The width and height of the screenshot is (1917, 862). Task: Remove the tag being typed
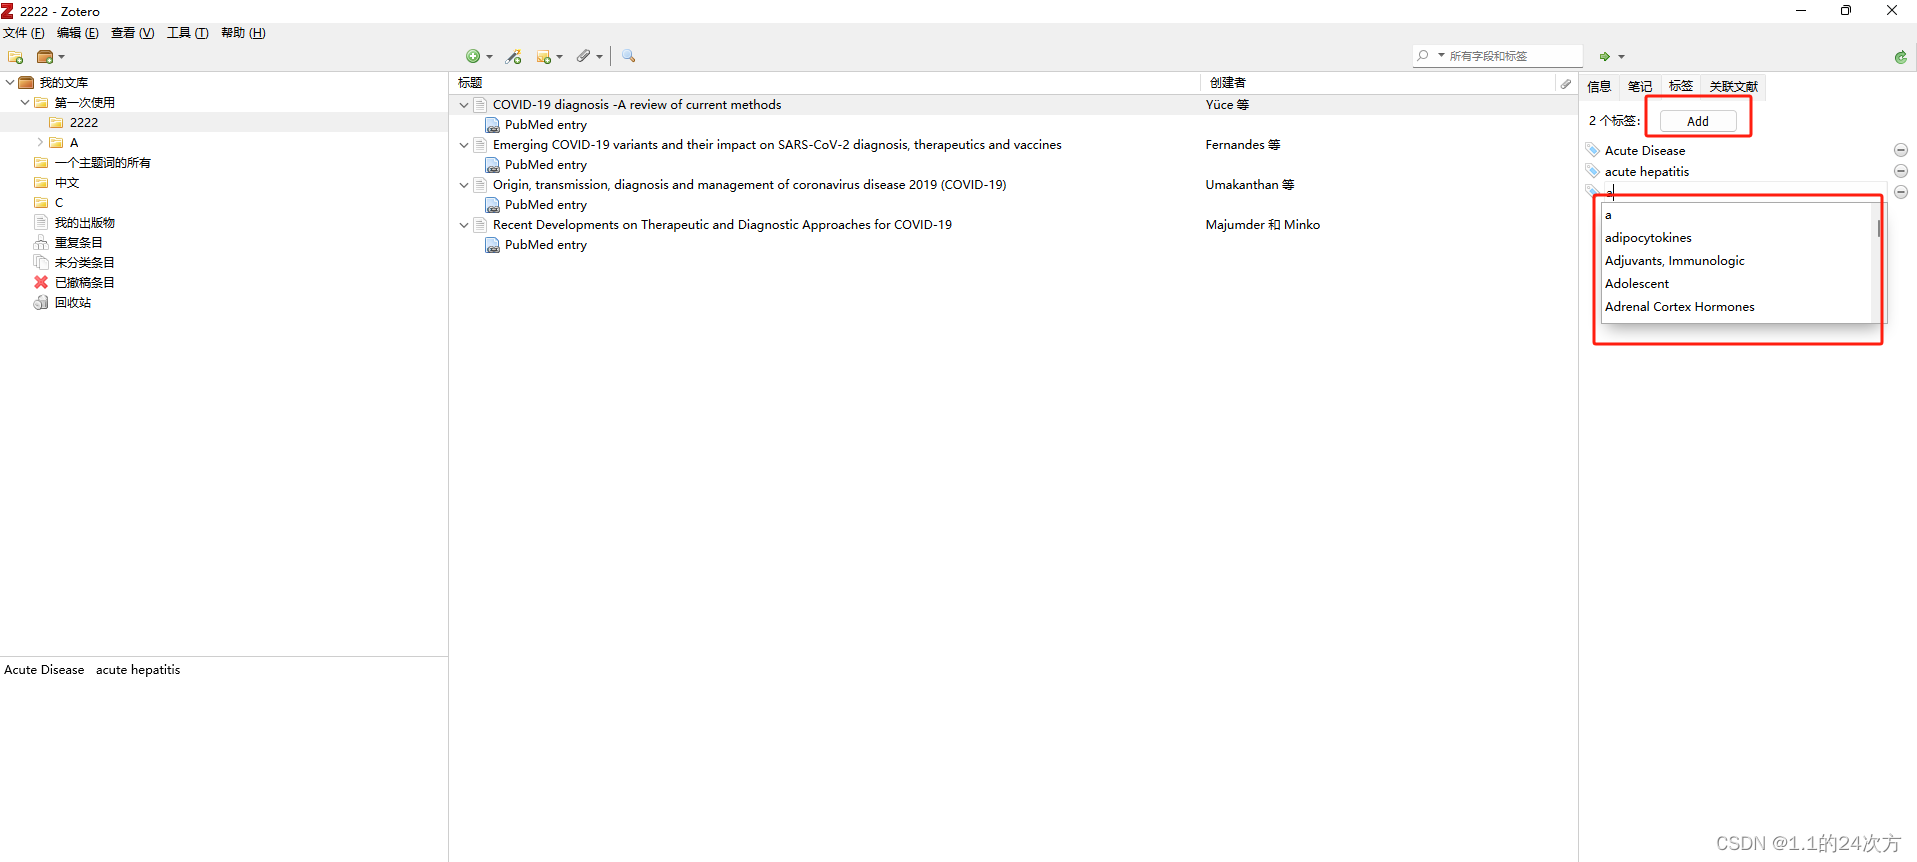click(1901, 192)
